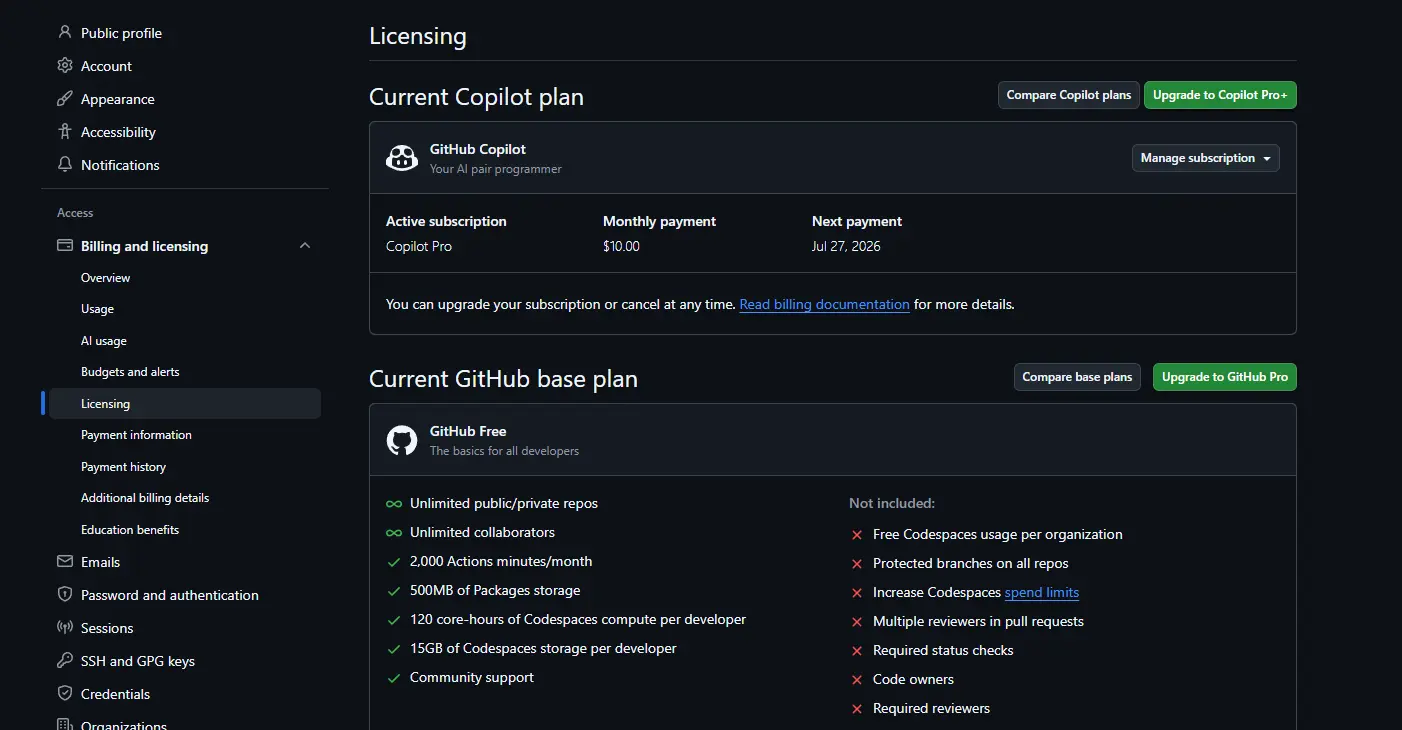Open the AI usage page
1402x730 pixels.
tap(104, 341)
